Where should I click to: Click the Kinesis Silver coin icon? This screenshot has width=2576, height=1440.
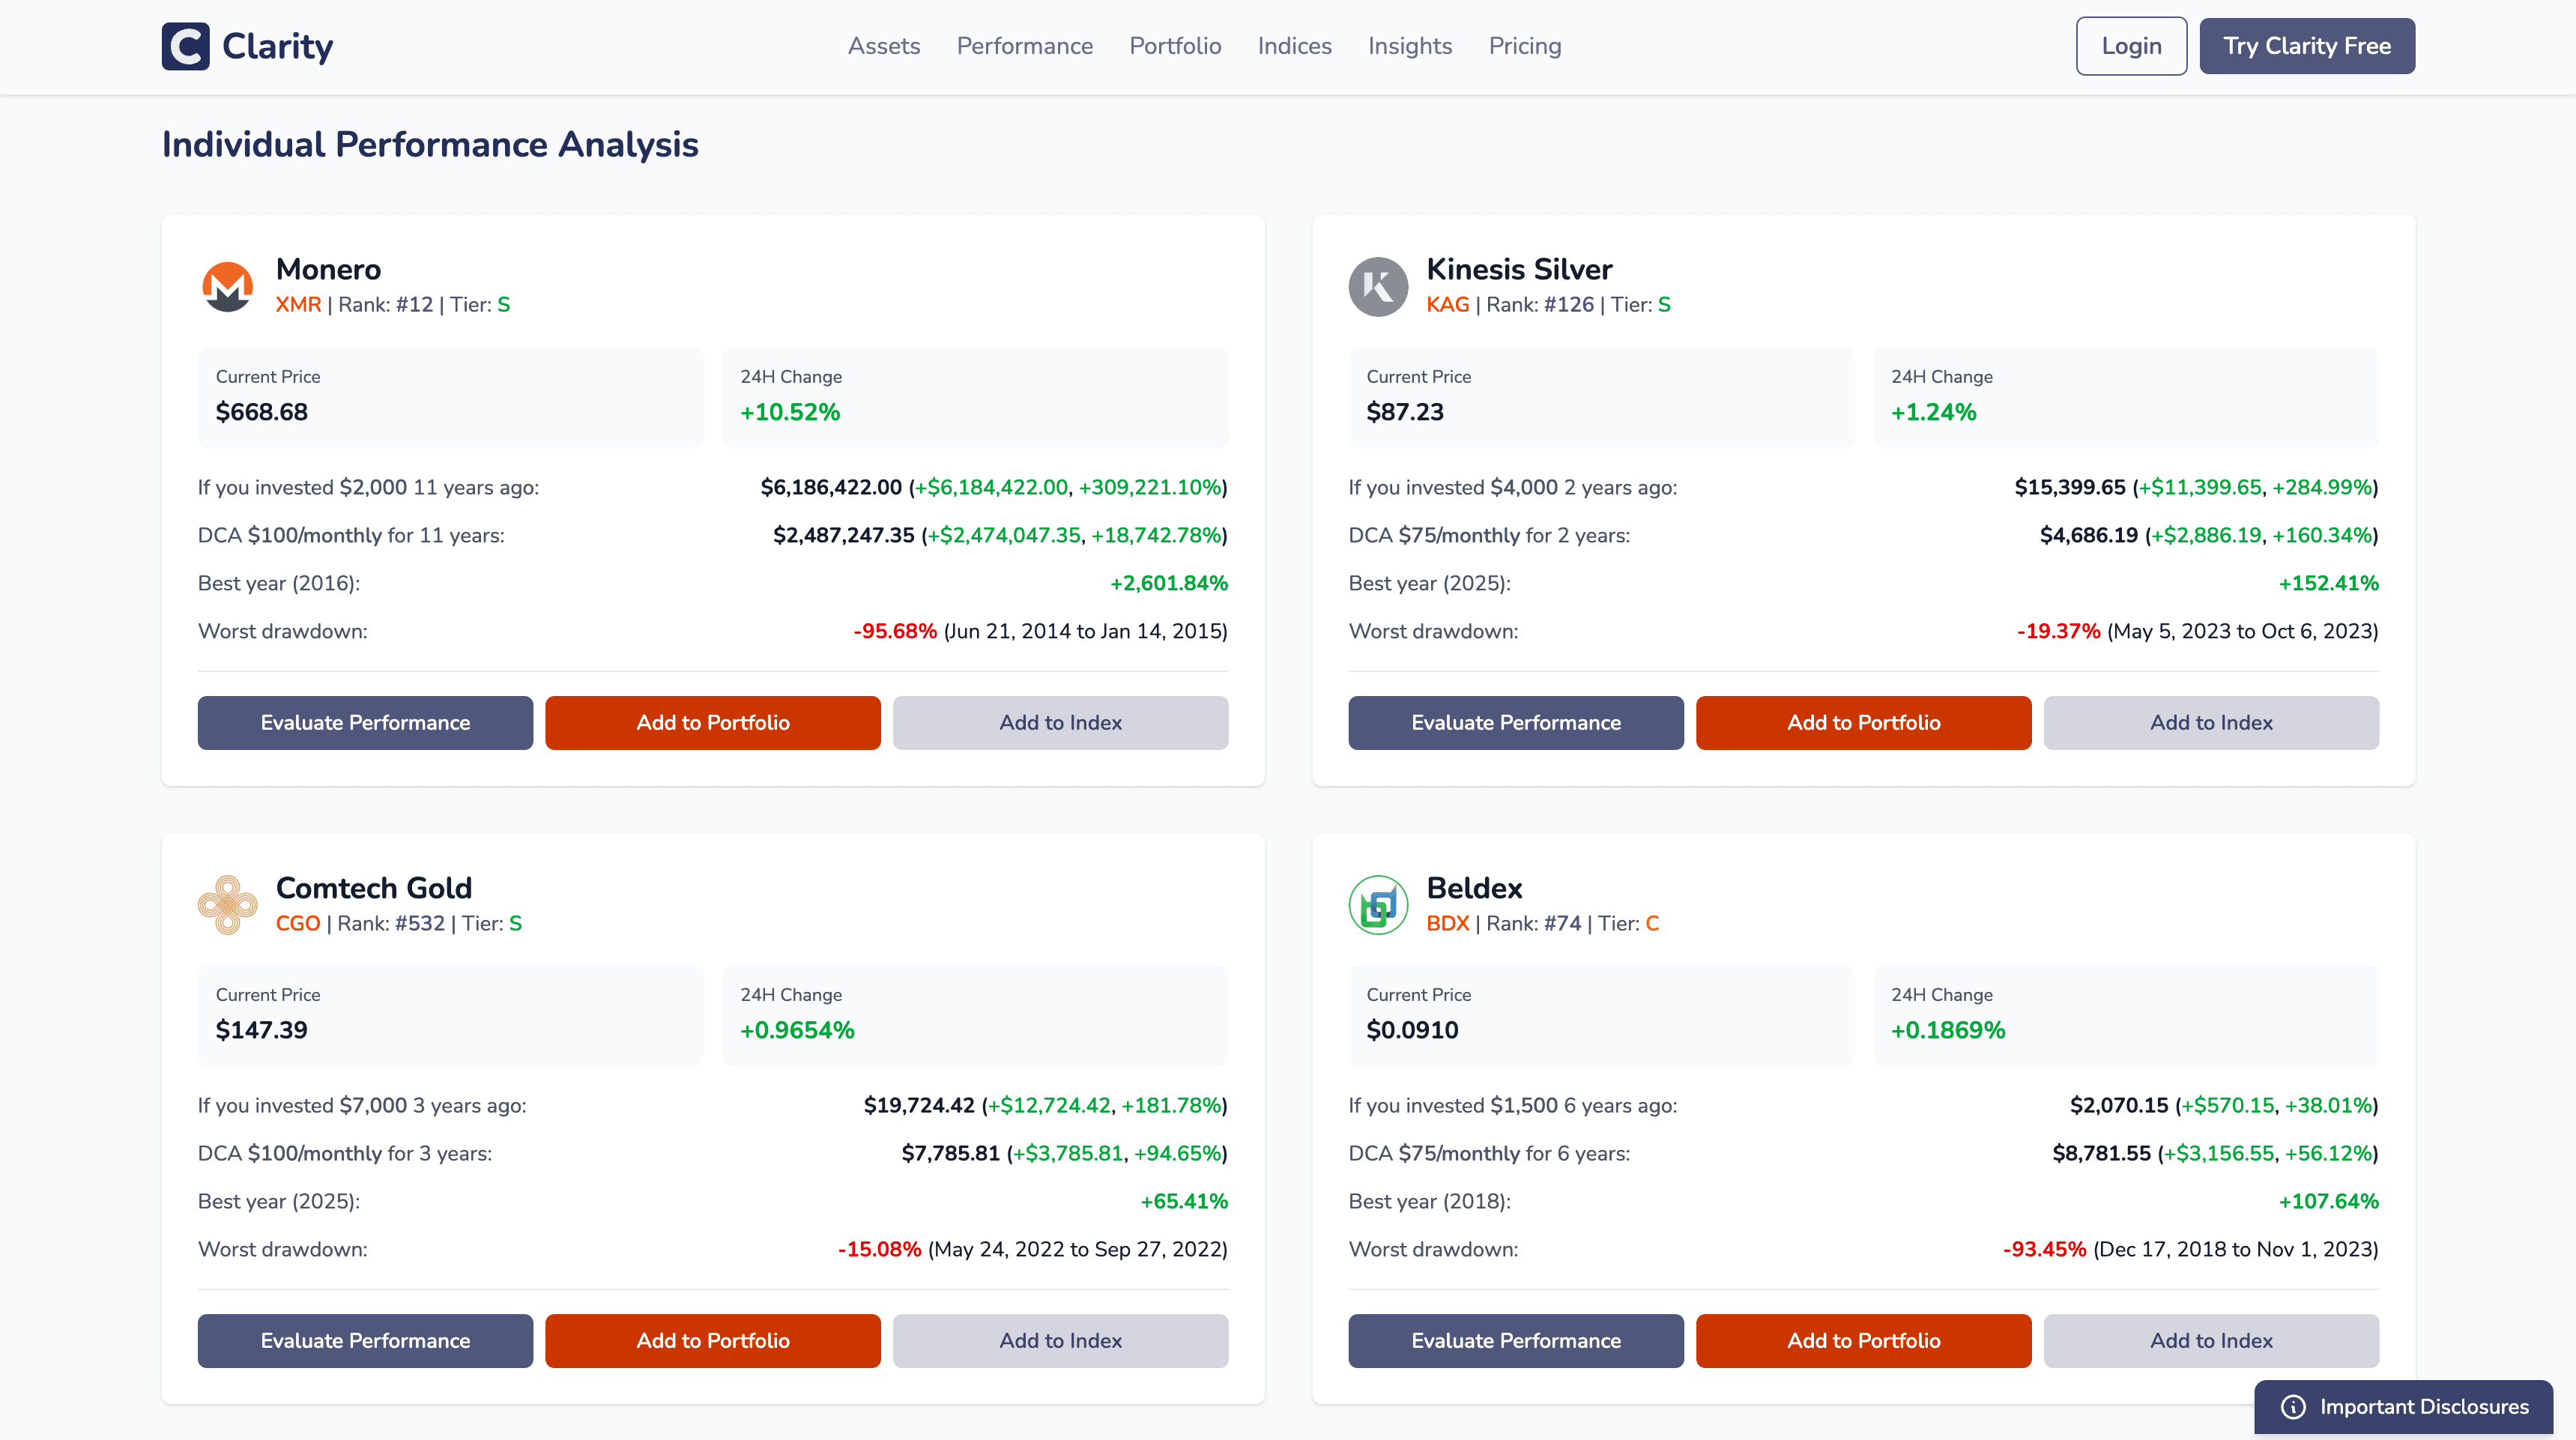pyautogui.click(x=1378, y=287)
